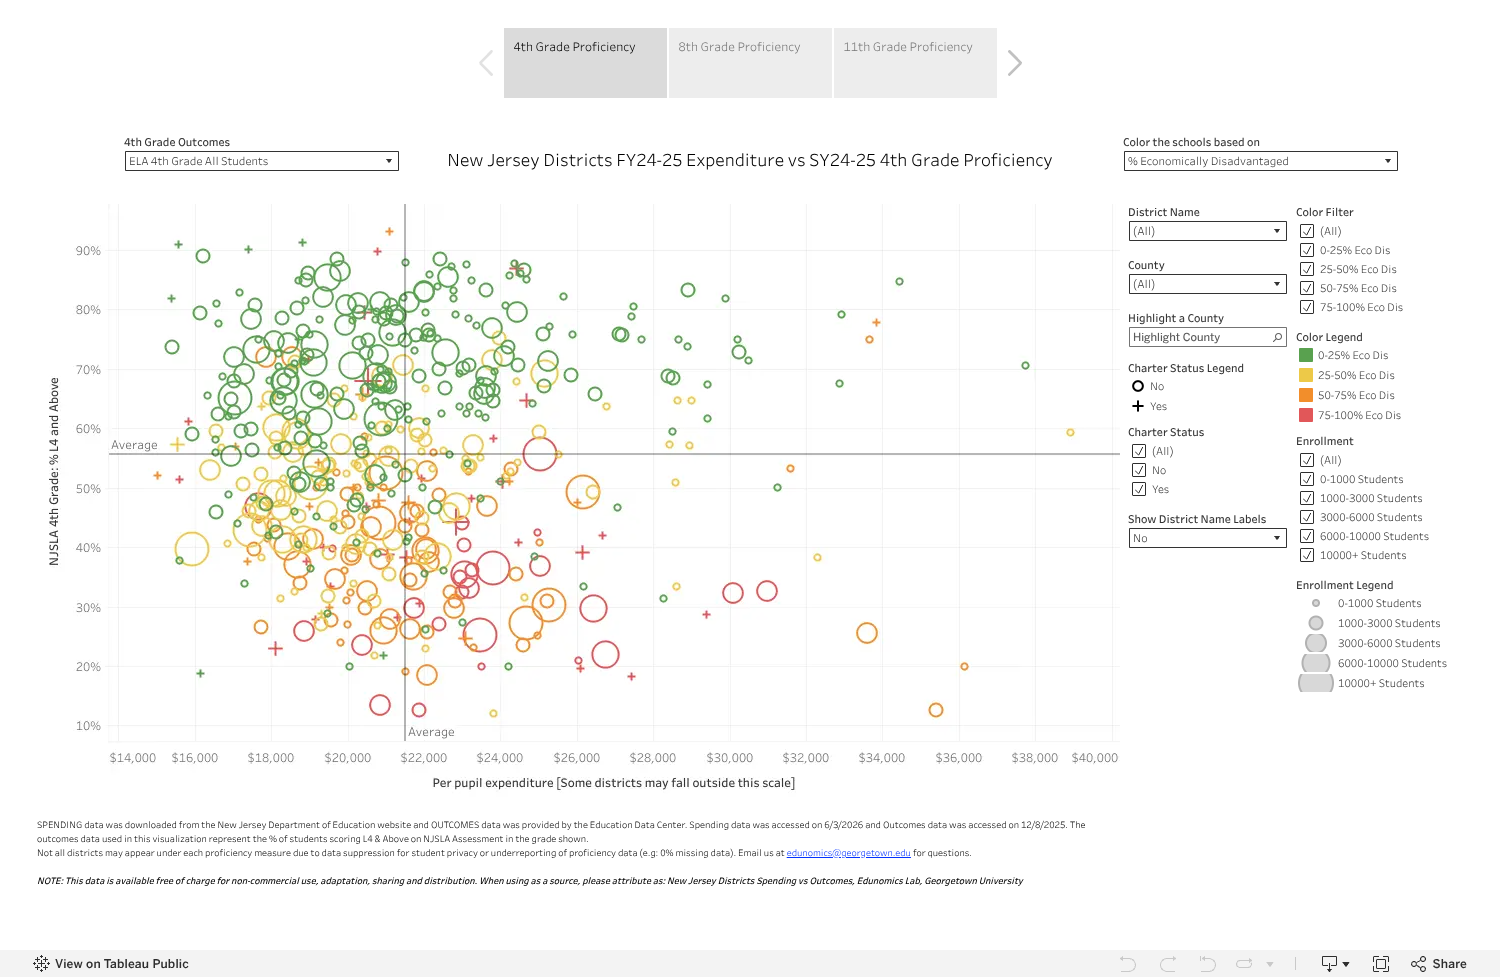Click the 3000-6000 Students legend circle
Screen dimensions: 1500x977
click(x=1316, y=643)
